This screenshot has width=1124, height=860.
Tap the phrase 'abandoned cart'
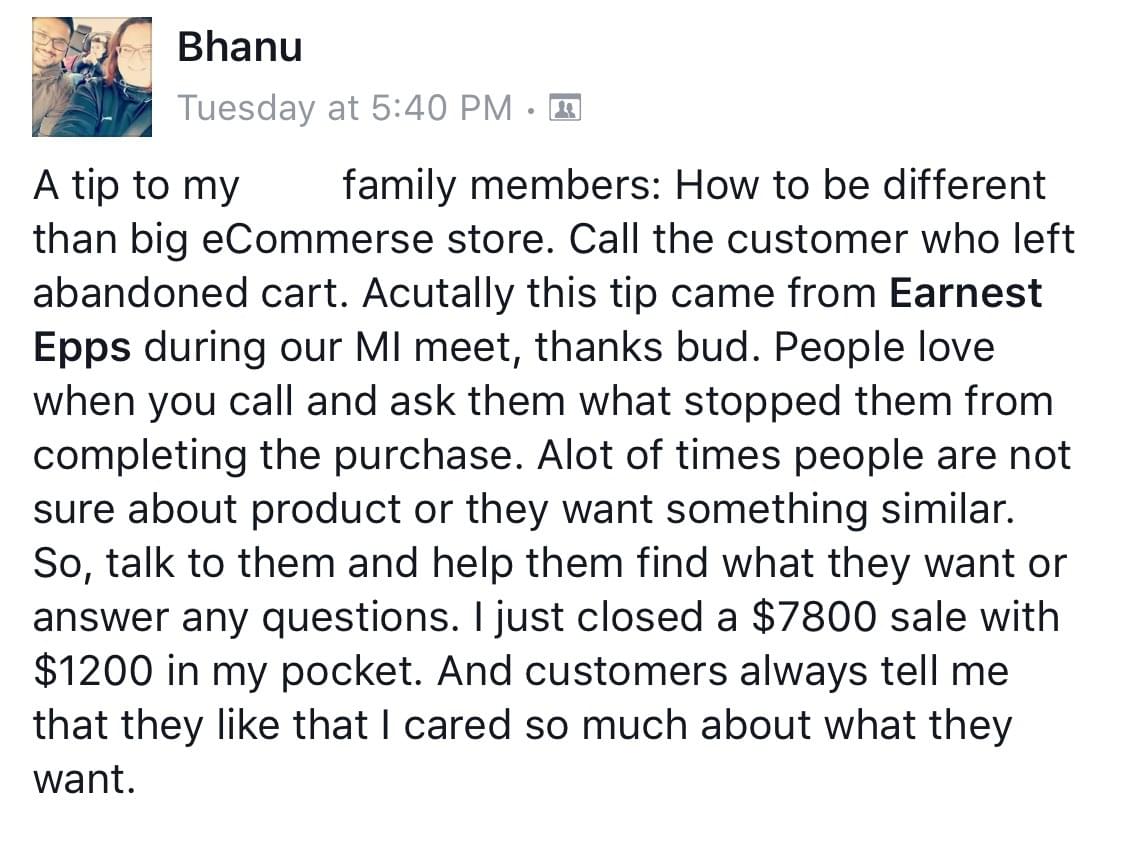191,293
